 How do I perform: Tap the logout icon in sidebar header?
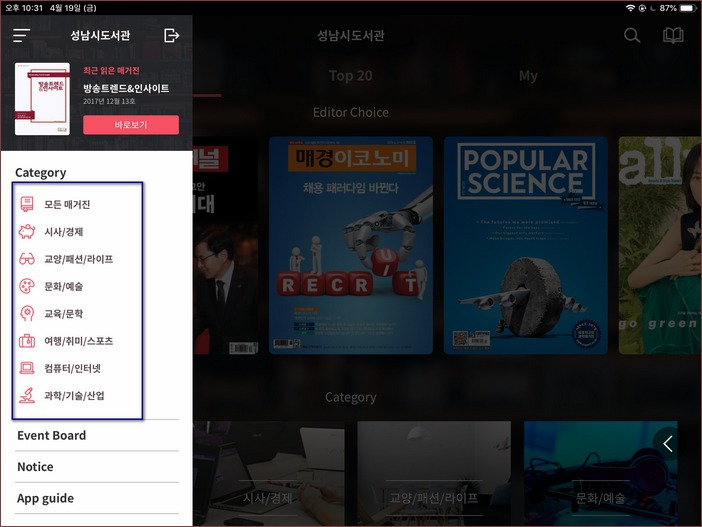(171, 35)
